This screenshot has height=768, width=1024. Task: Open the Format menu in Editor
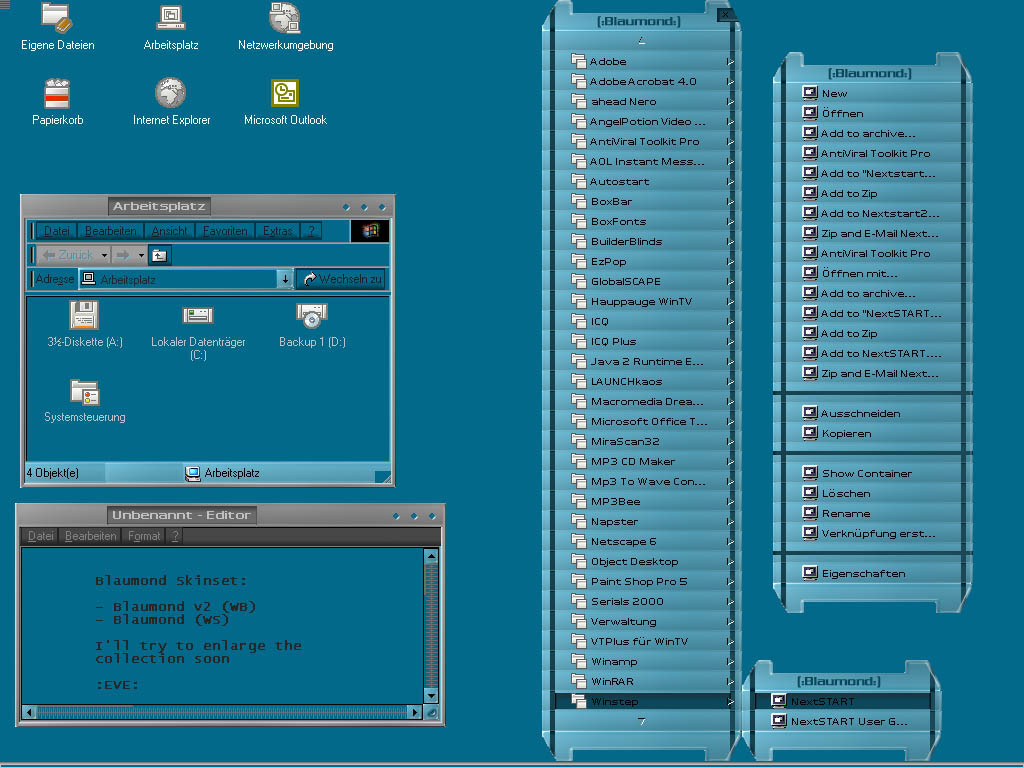144,536
